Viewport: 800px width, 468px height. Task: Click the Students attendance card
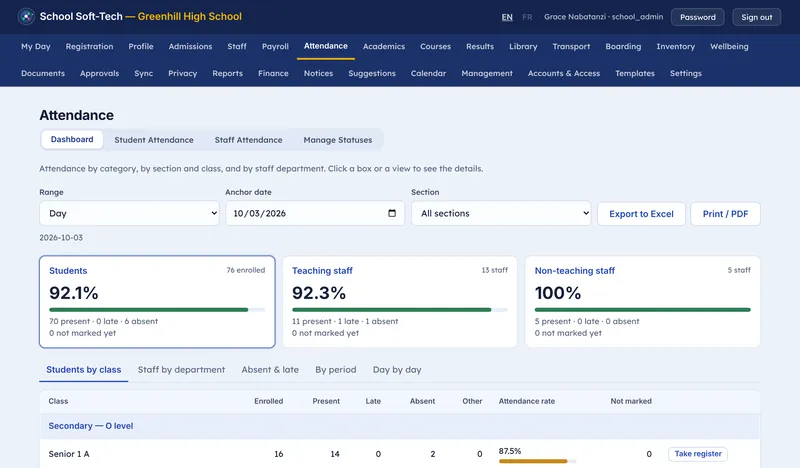pos(157,302)
